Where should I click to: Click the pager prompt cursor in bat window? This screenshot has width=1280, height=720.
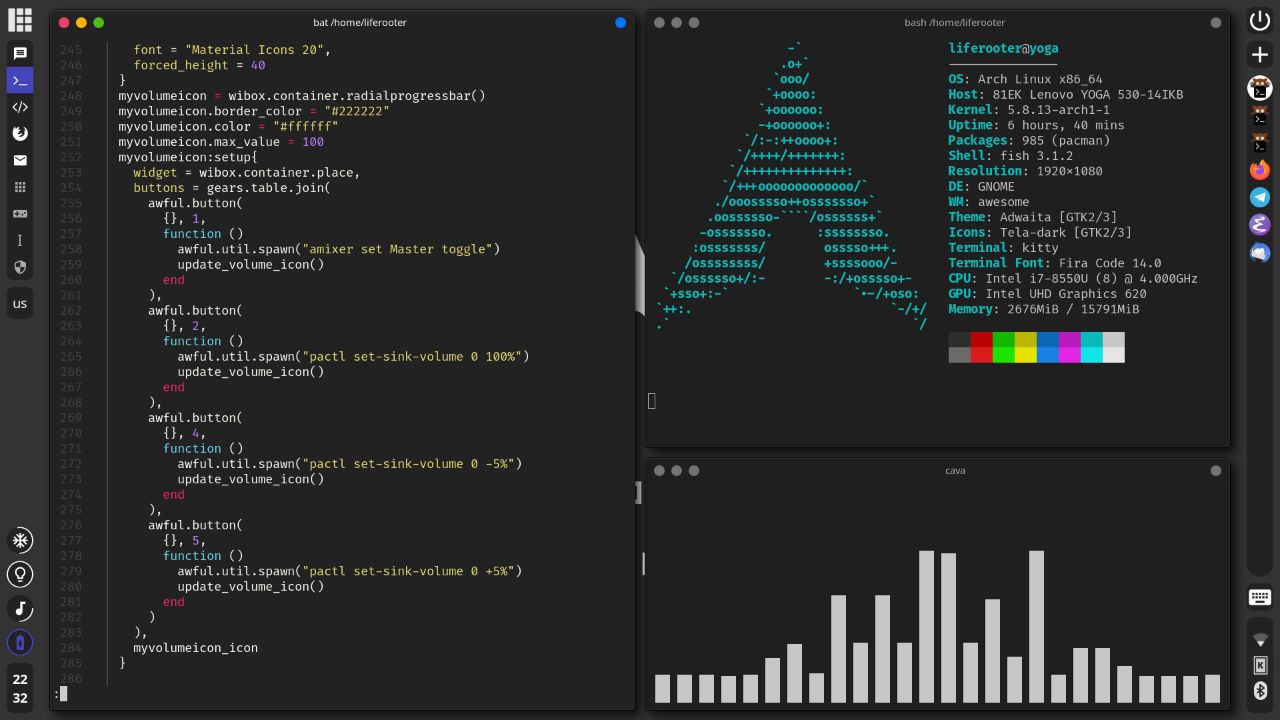click(63, 693)
